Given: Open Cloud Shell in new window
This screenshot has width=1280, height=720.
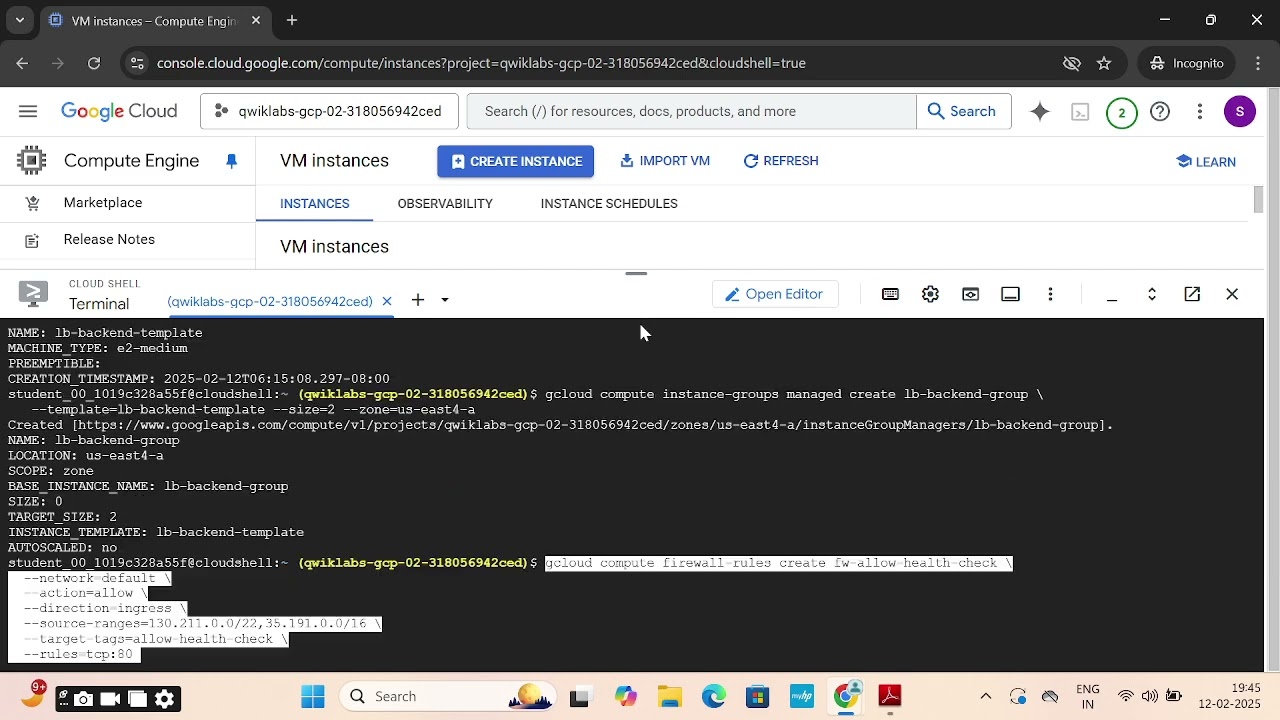Looking at the screenshot, I should tap(1192, 294).
